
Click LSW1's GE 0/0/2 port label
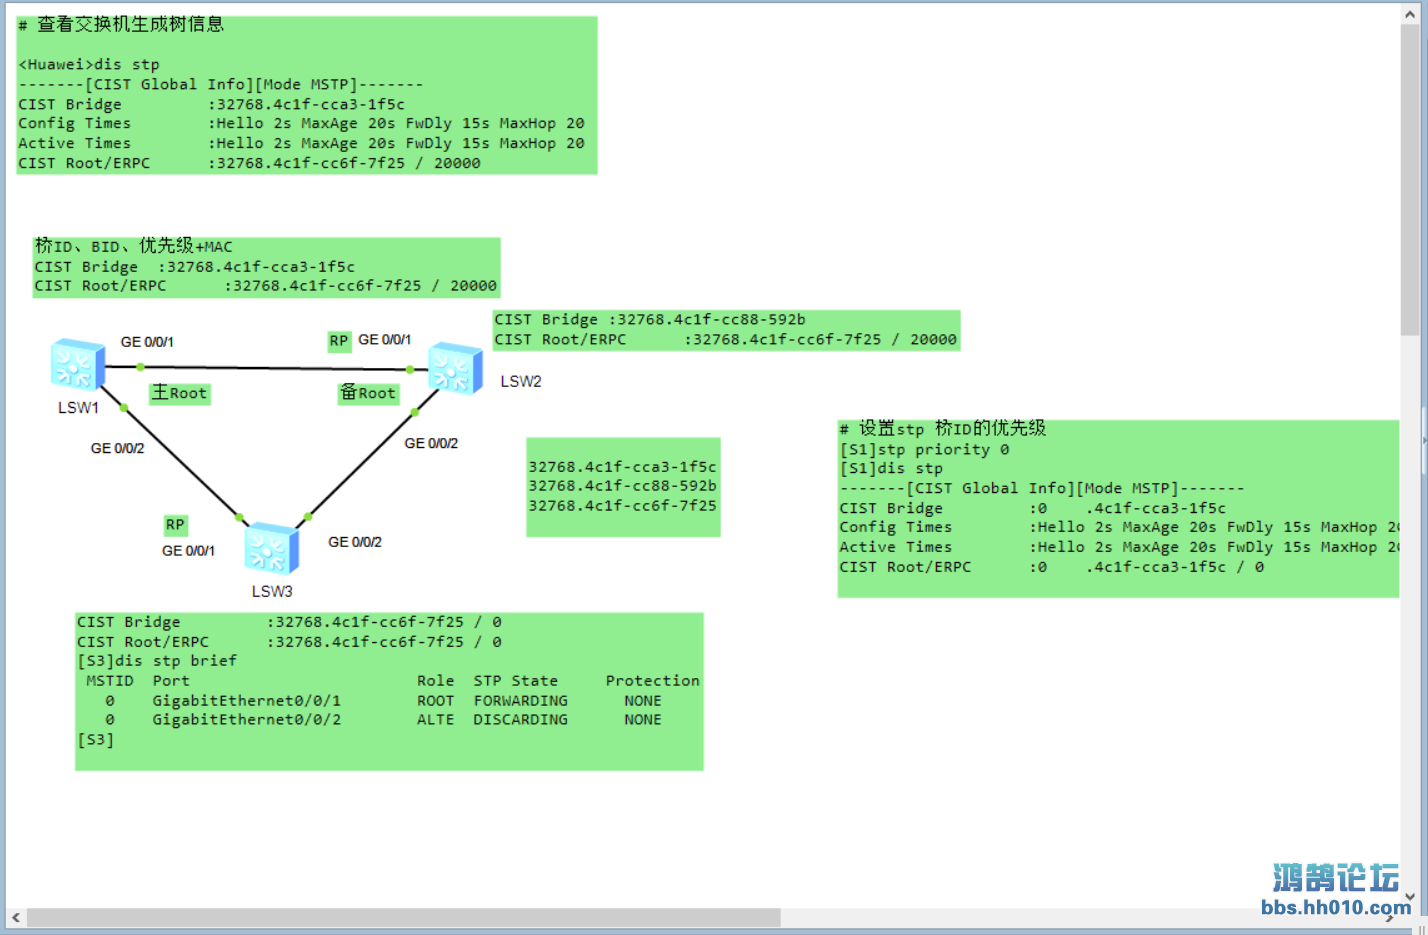click(117, 448)
